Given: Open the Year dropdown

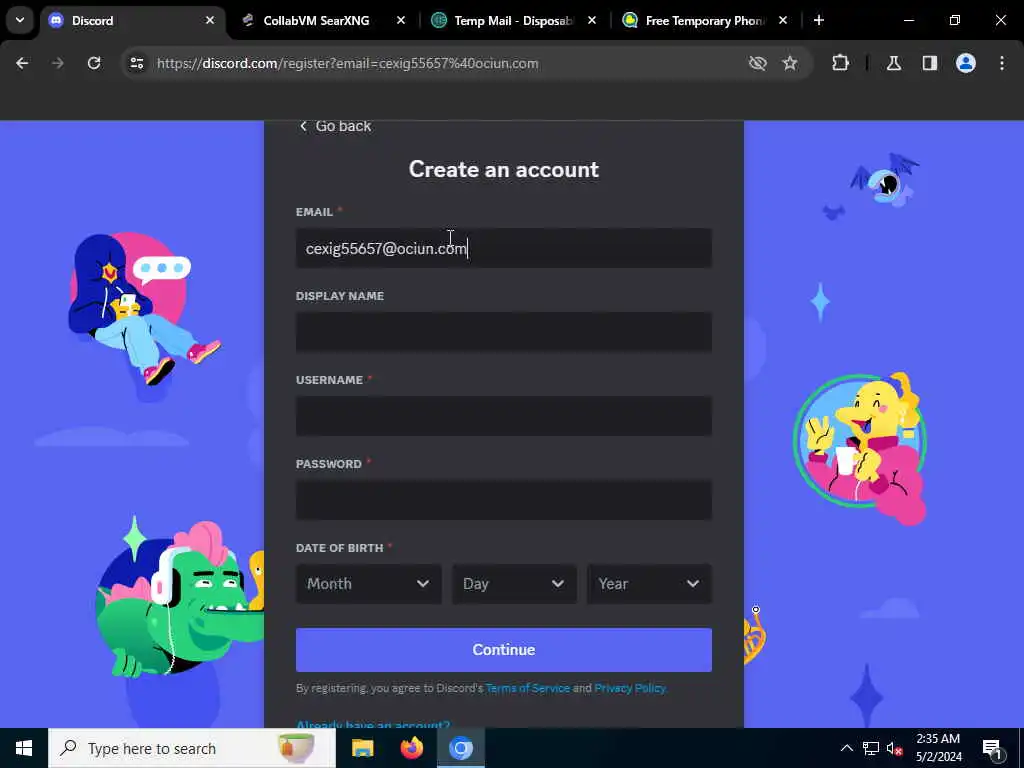Looking at the screenshot, I should (x=649, y=584).
